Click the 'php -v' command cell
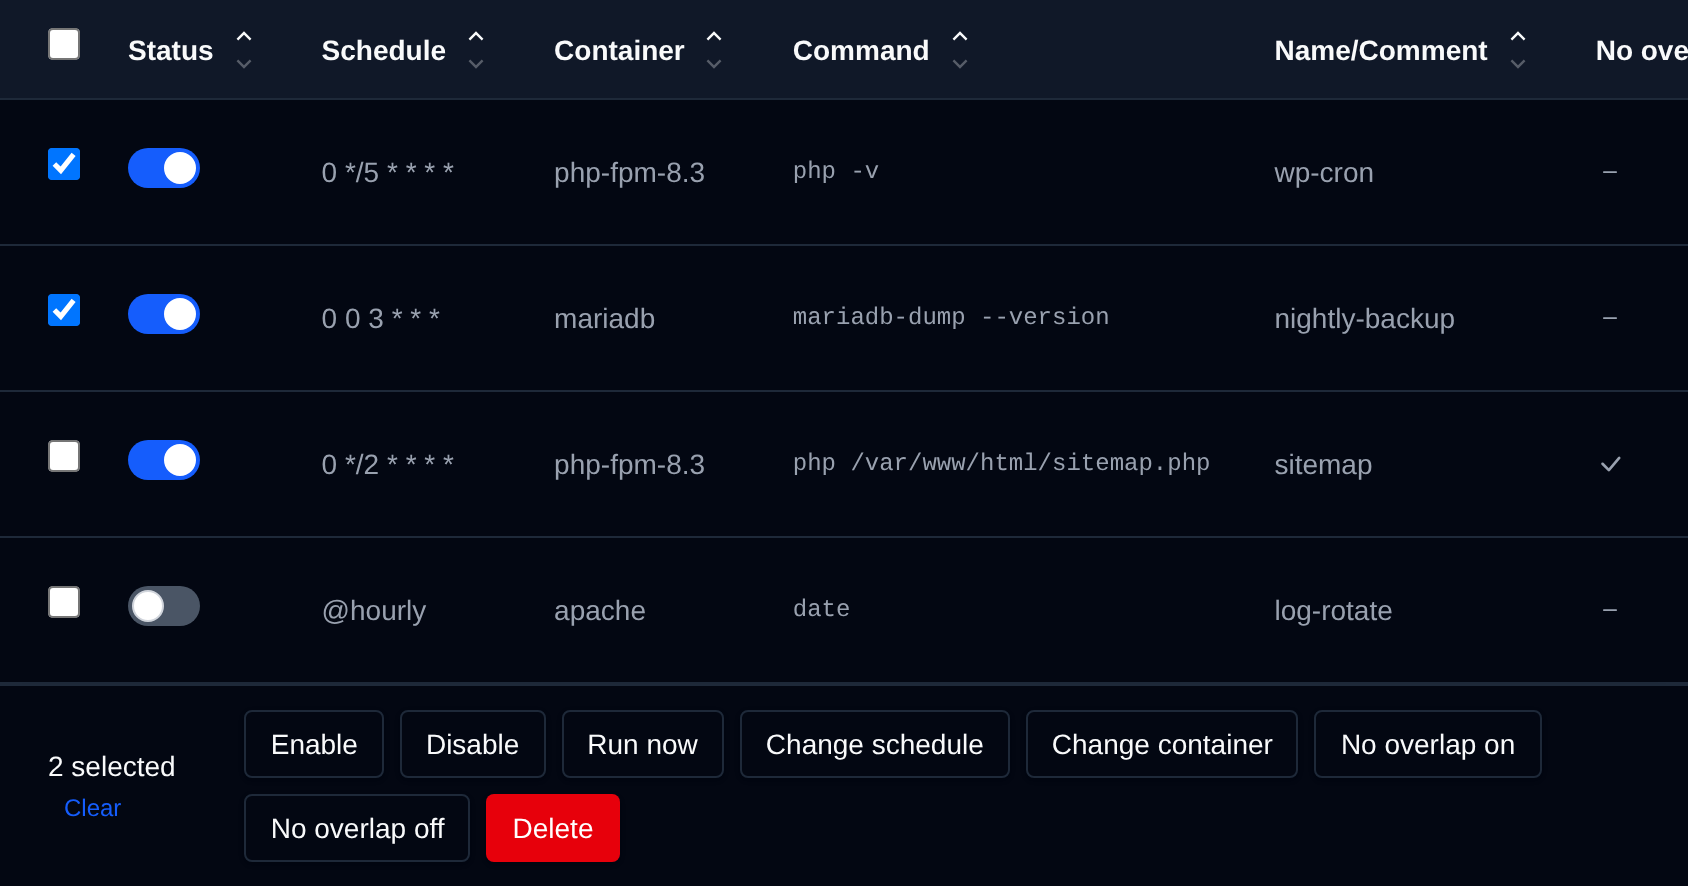The height and width of the screenshot is (886, 1688). click(x=836, y=171)
